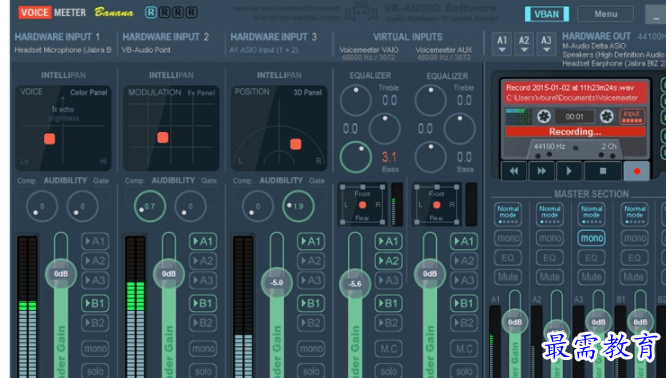Image resolution: width=666 pixels, height=378 pixels.
Task: Open the A3 hardware out device dropdown
Action: pos(546,44)
